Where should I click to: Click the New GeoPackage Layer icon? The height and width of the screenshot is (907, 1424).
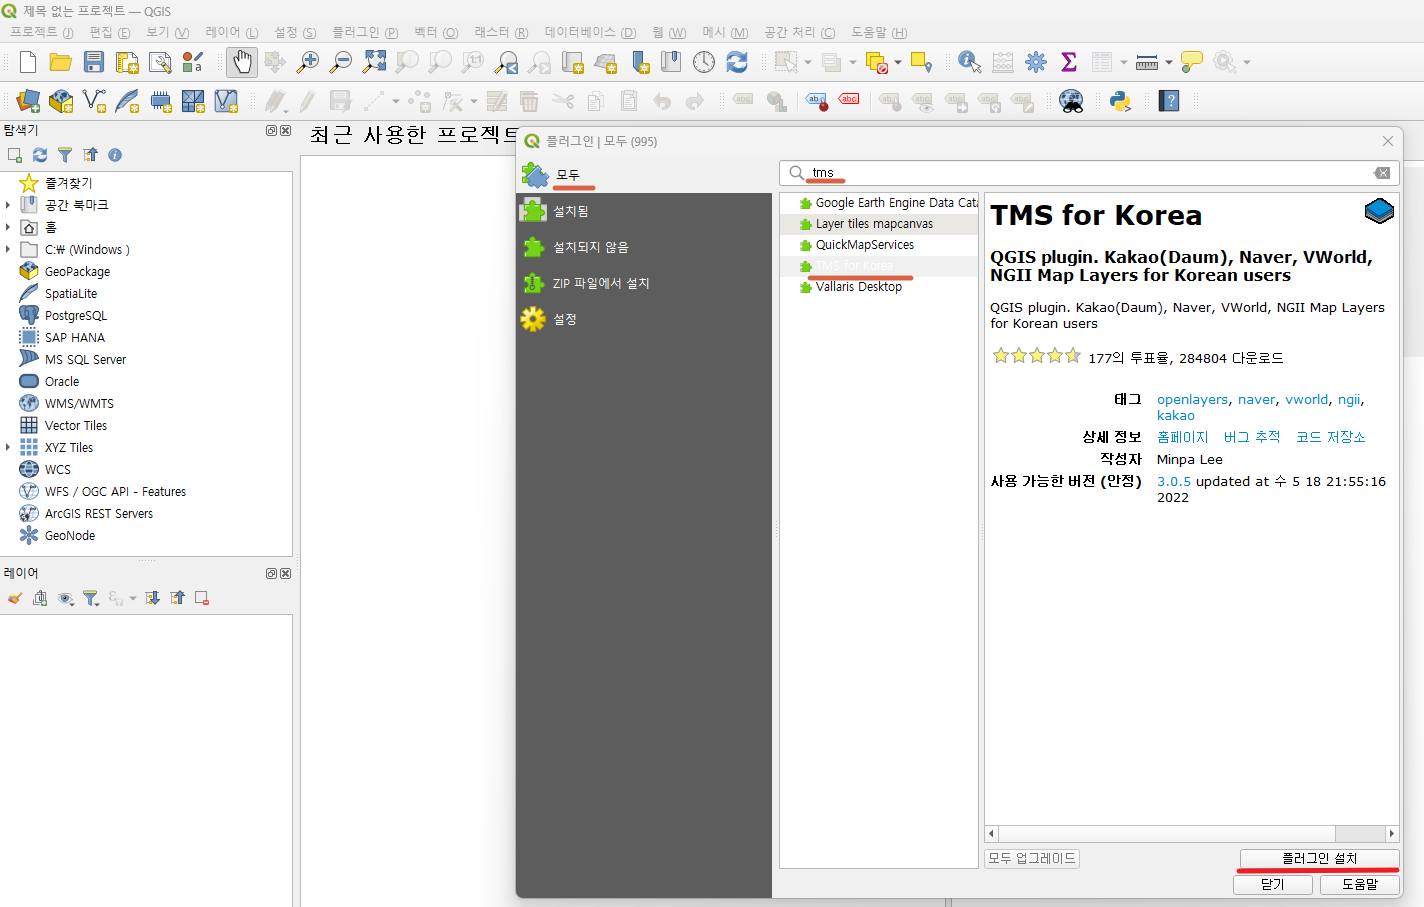click(x=61, y=101)
